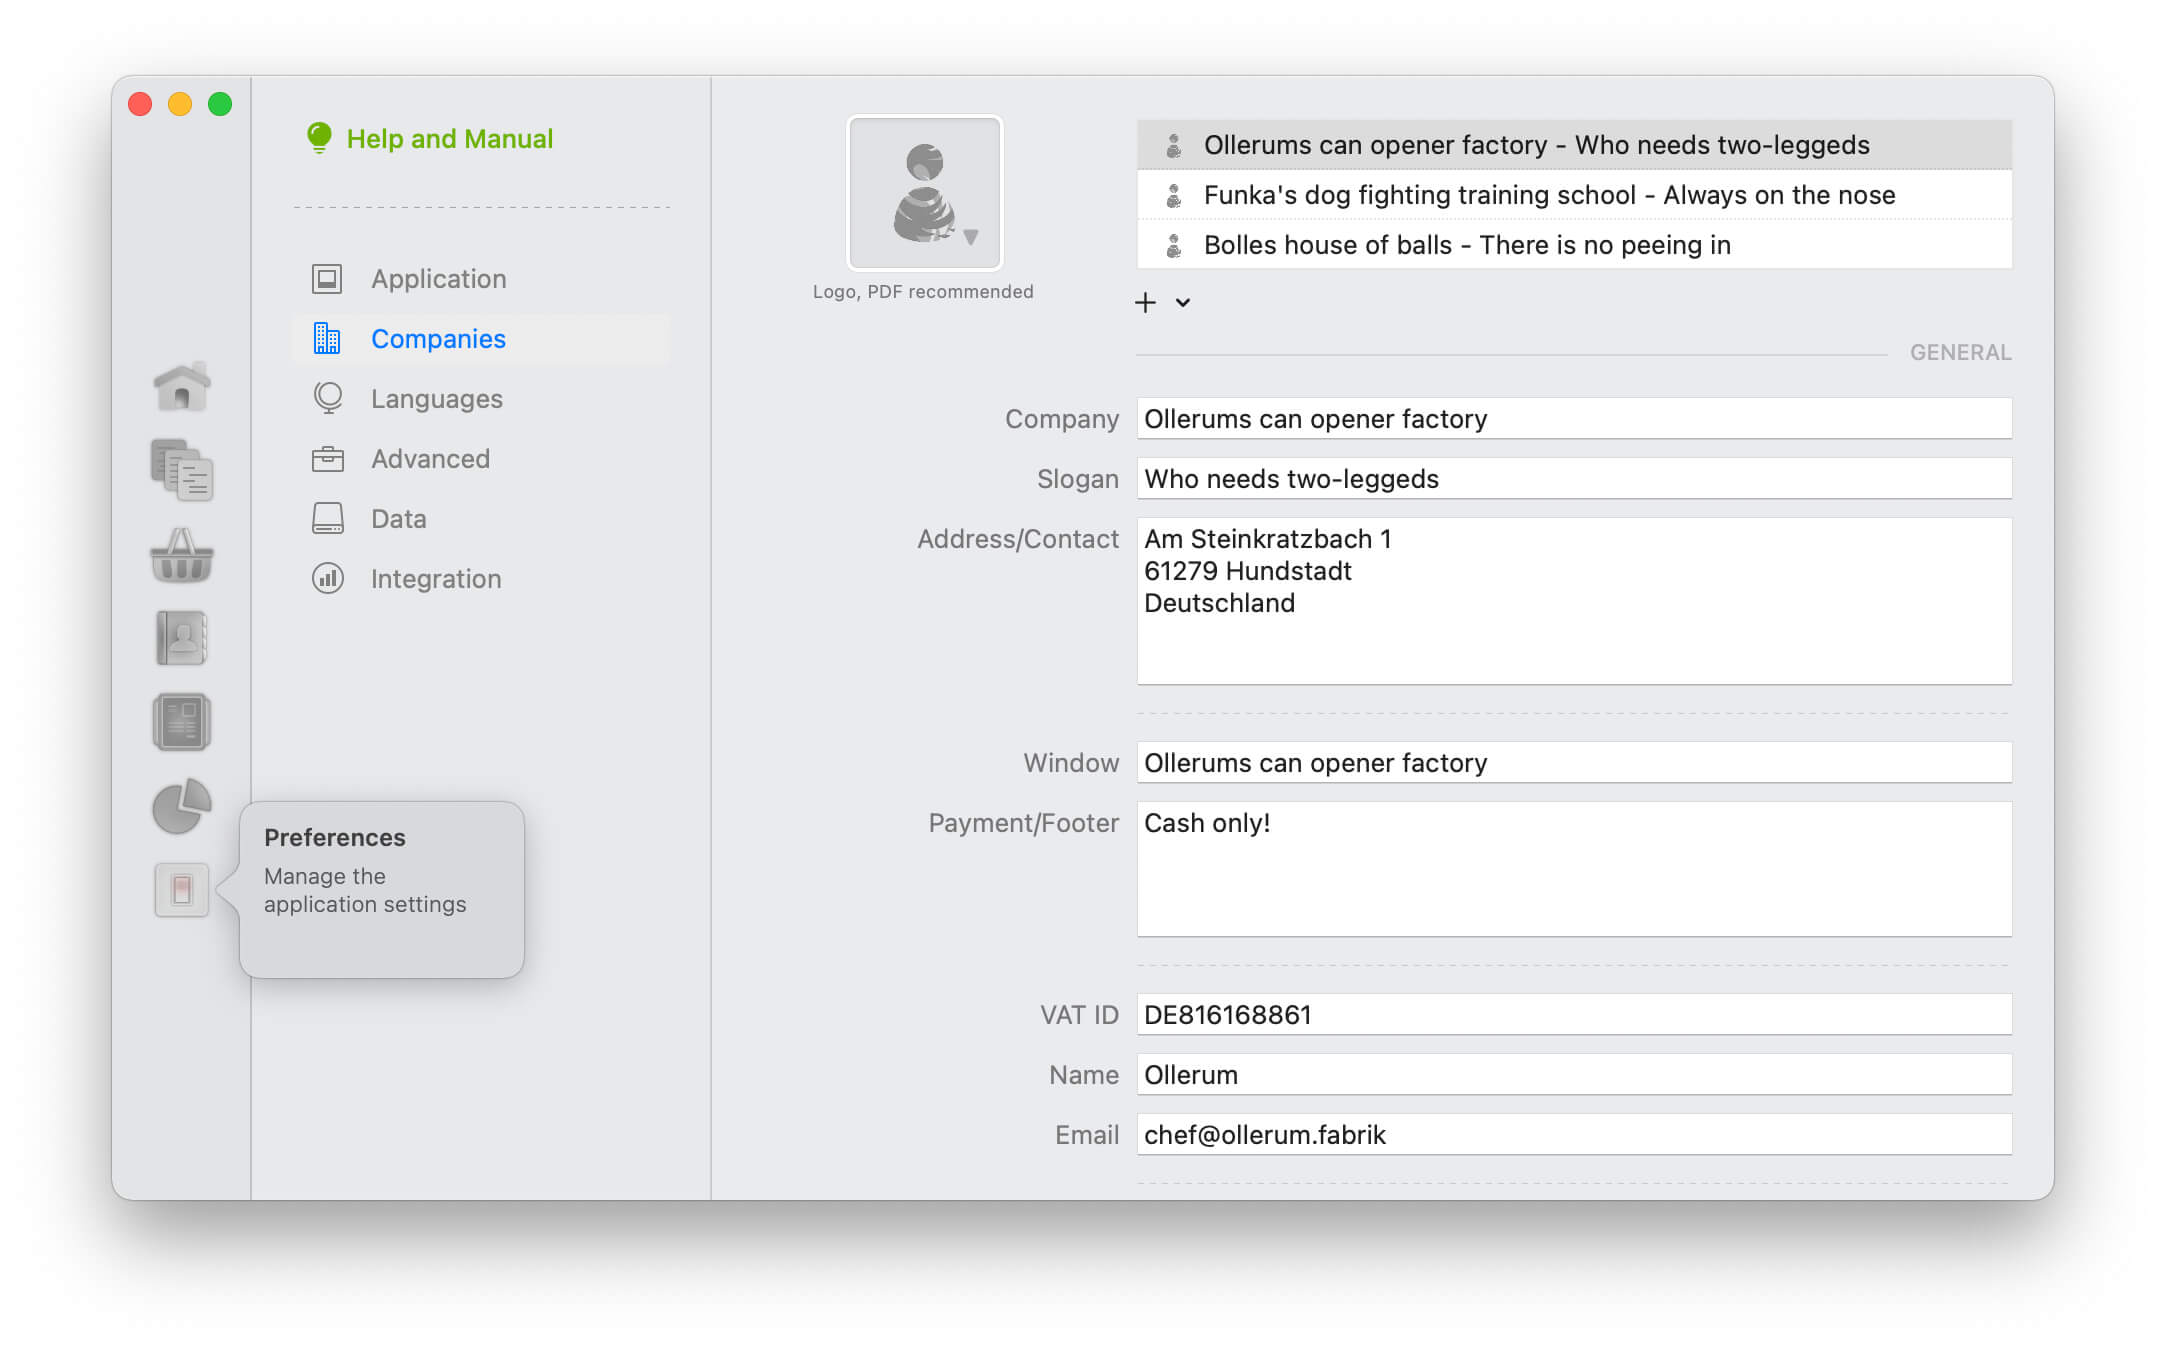Switch to the Application settings section
This screenshot has height=1348, width=2166.
(x=438, y=279)
